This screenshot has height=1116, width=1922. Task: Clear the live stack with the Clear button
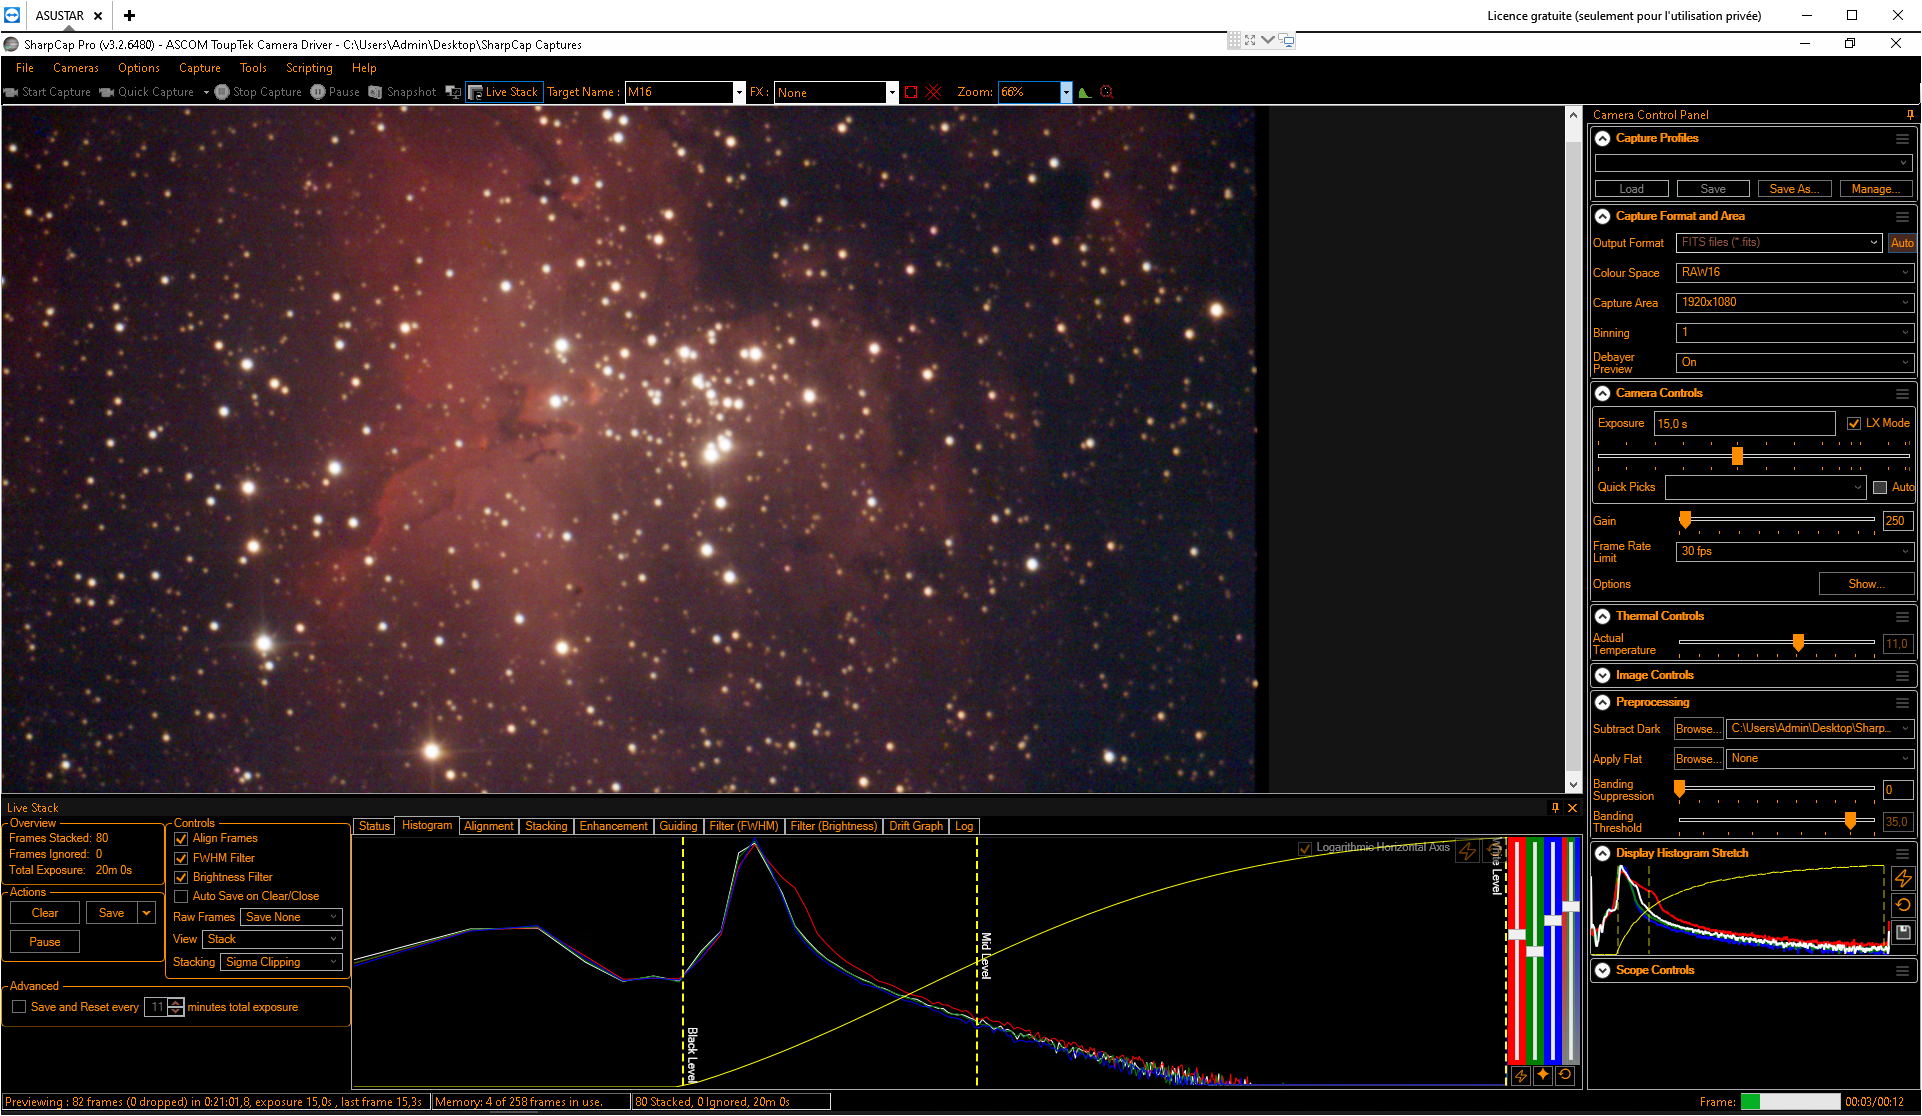coord(45,913)
